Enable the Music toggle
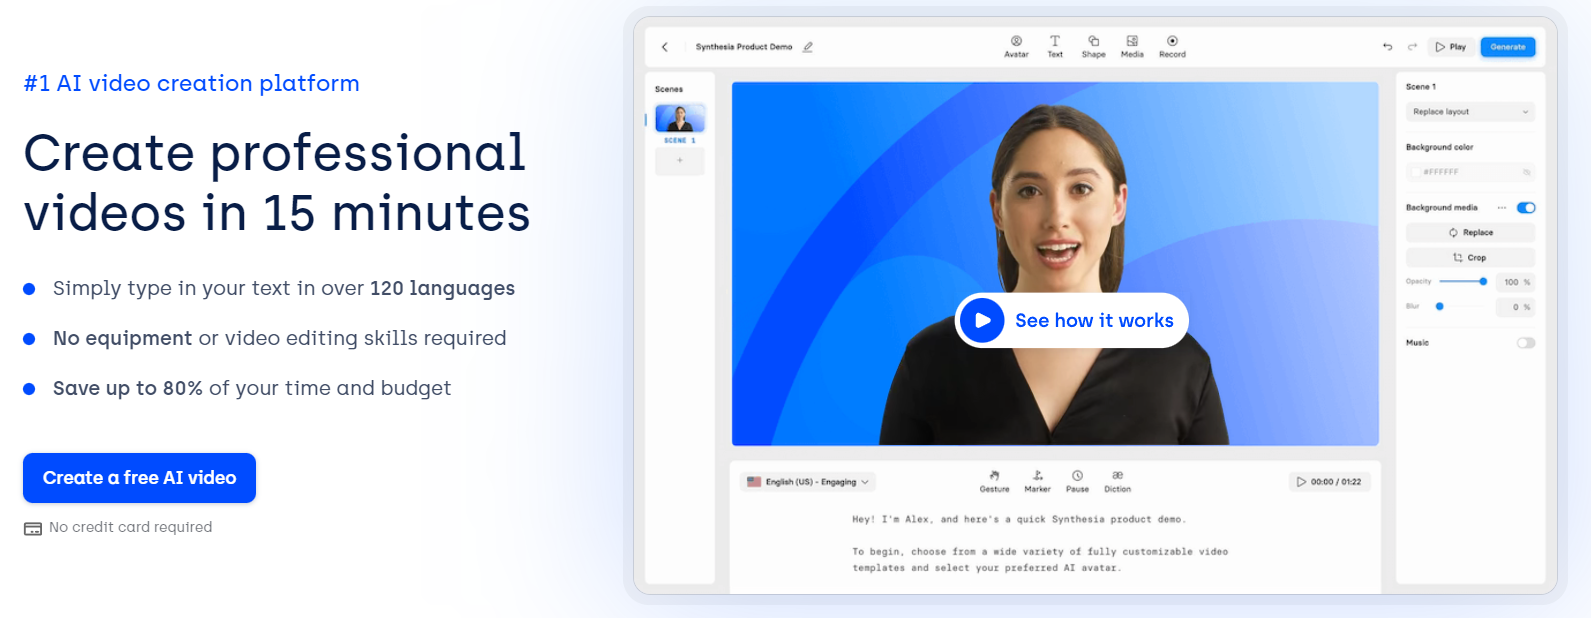This screenshot has height=618, width=1591. tap(1525, 343)
